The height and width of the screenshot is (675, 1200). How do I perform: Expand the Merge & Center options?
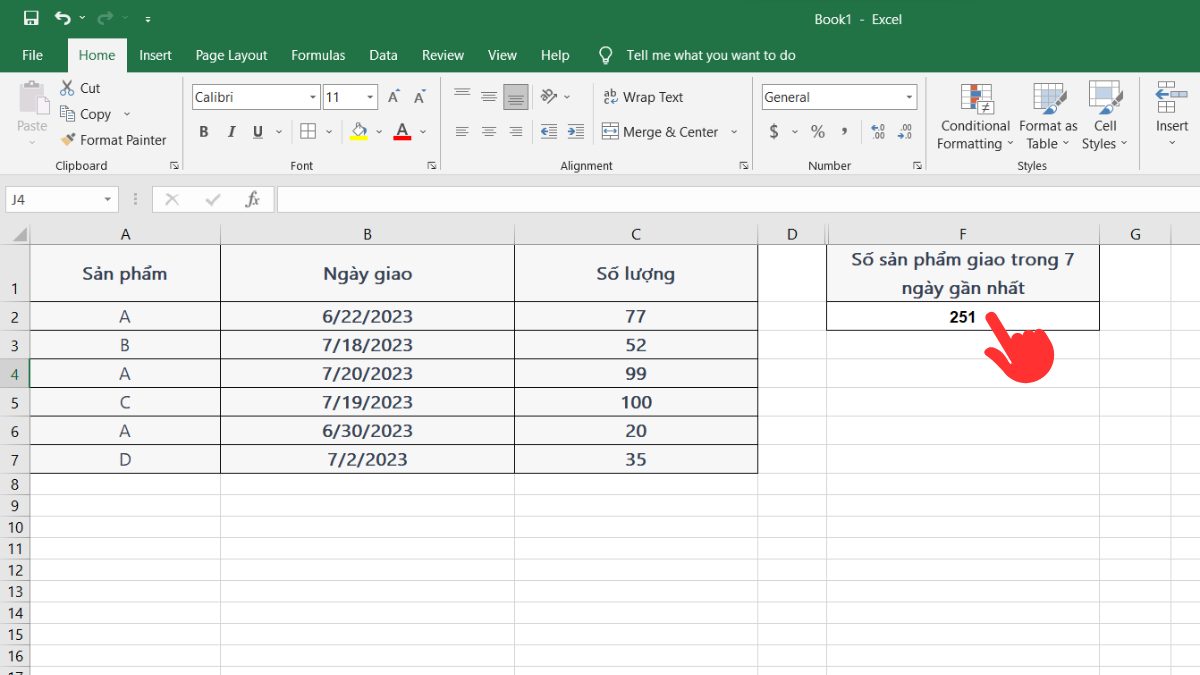coord(736,131)
